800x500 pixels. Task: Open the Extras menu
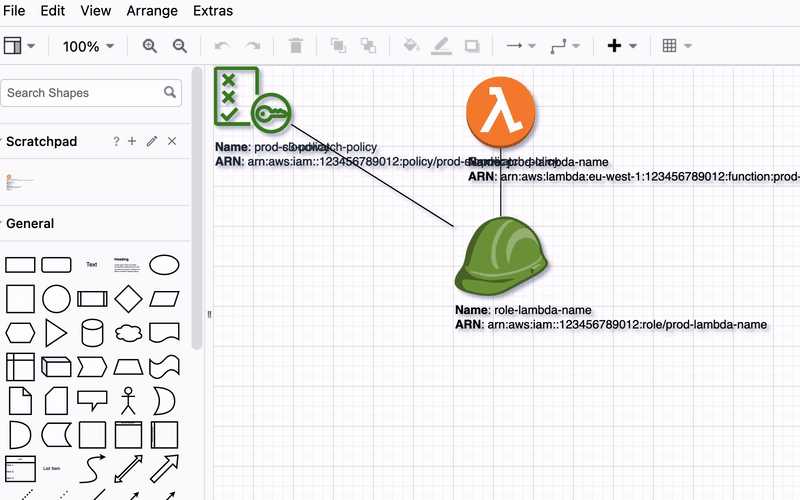(213, 11)
